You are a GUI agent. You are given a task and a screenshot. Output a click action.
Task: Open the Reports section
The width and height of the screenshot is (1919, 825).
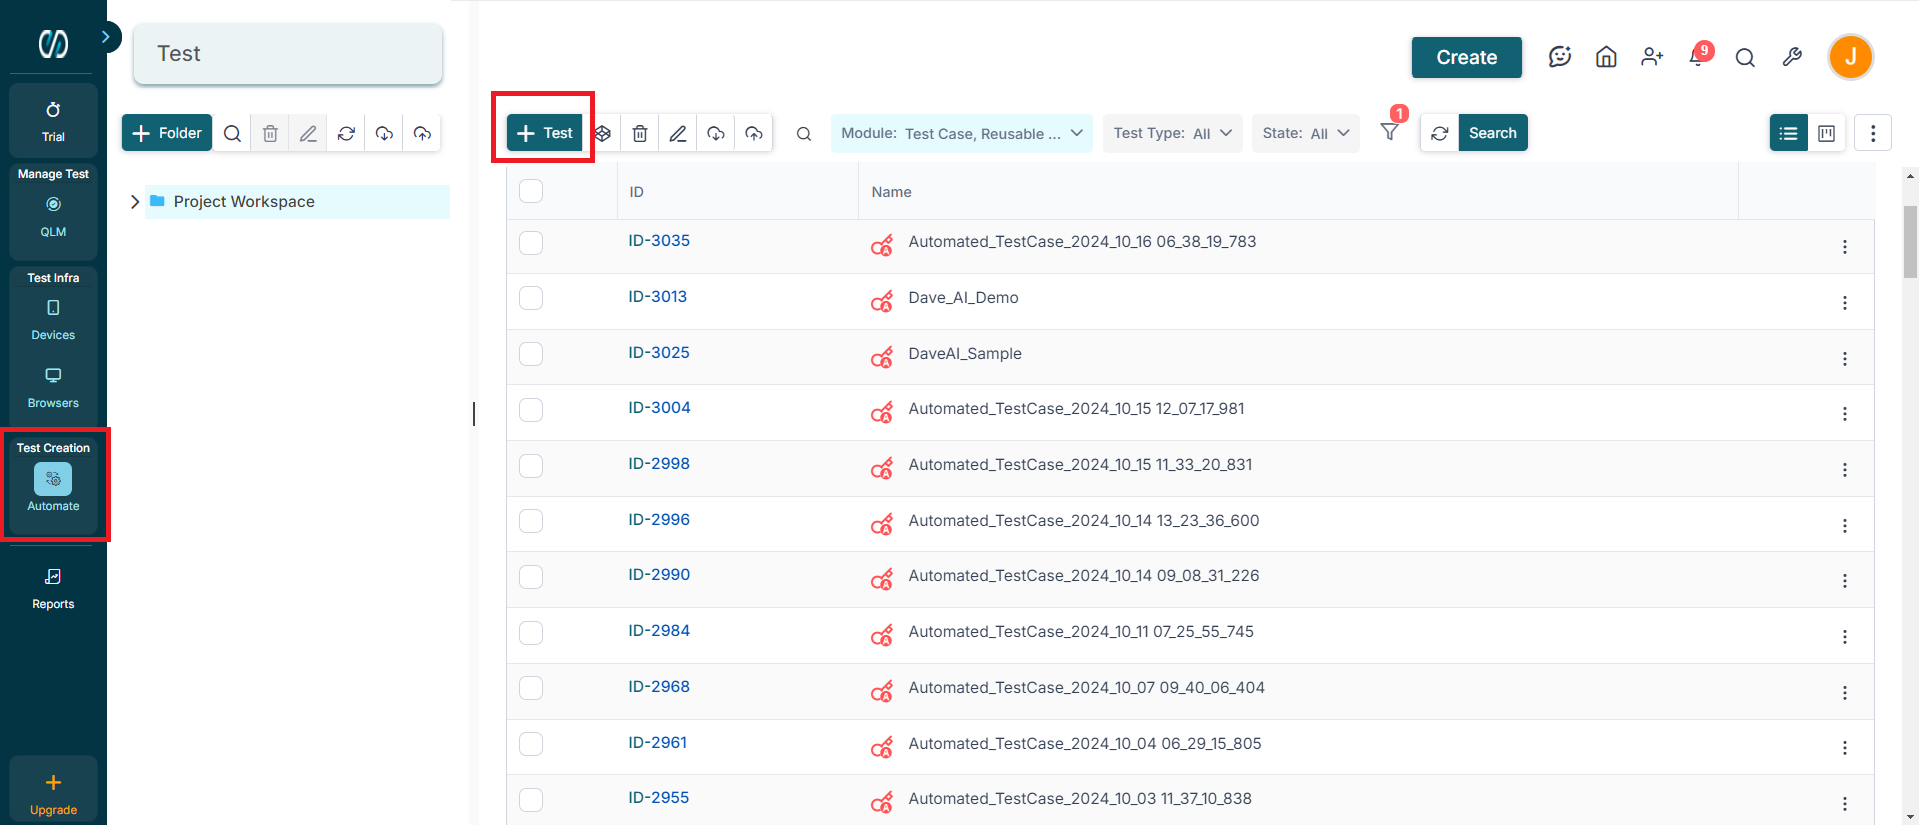pyautogui.click(x=53, y=588)
